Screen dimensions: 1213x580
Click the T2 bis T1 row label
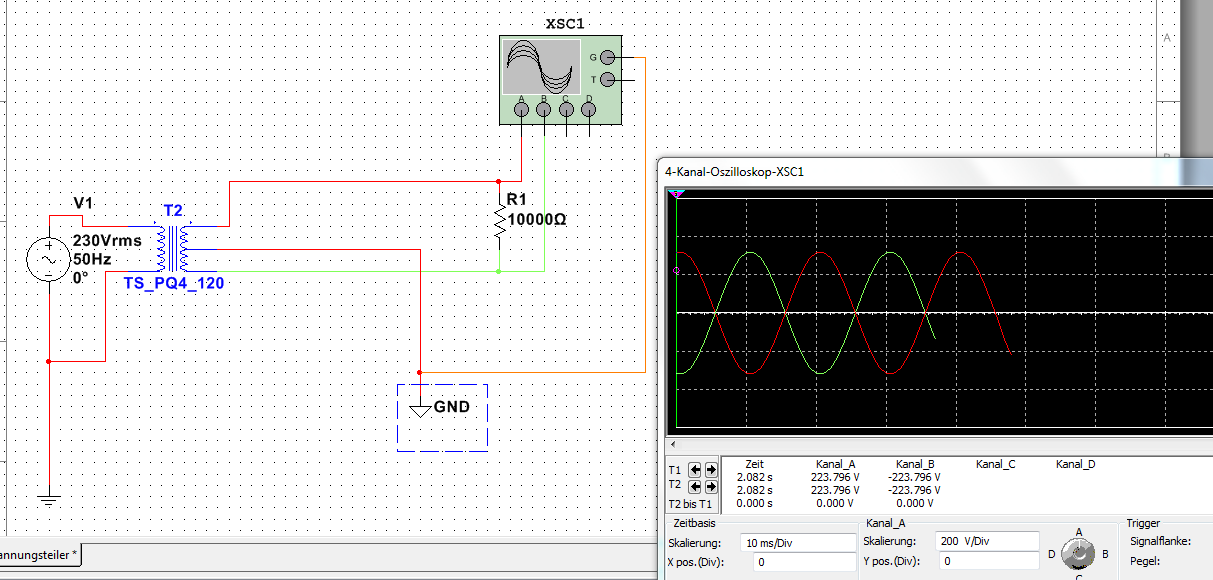[x=689, y=503]
